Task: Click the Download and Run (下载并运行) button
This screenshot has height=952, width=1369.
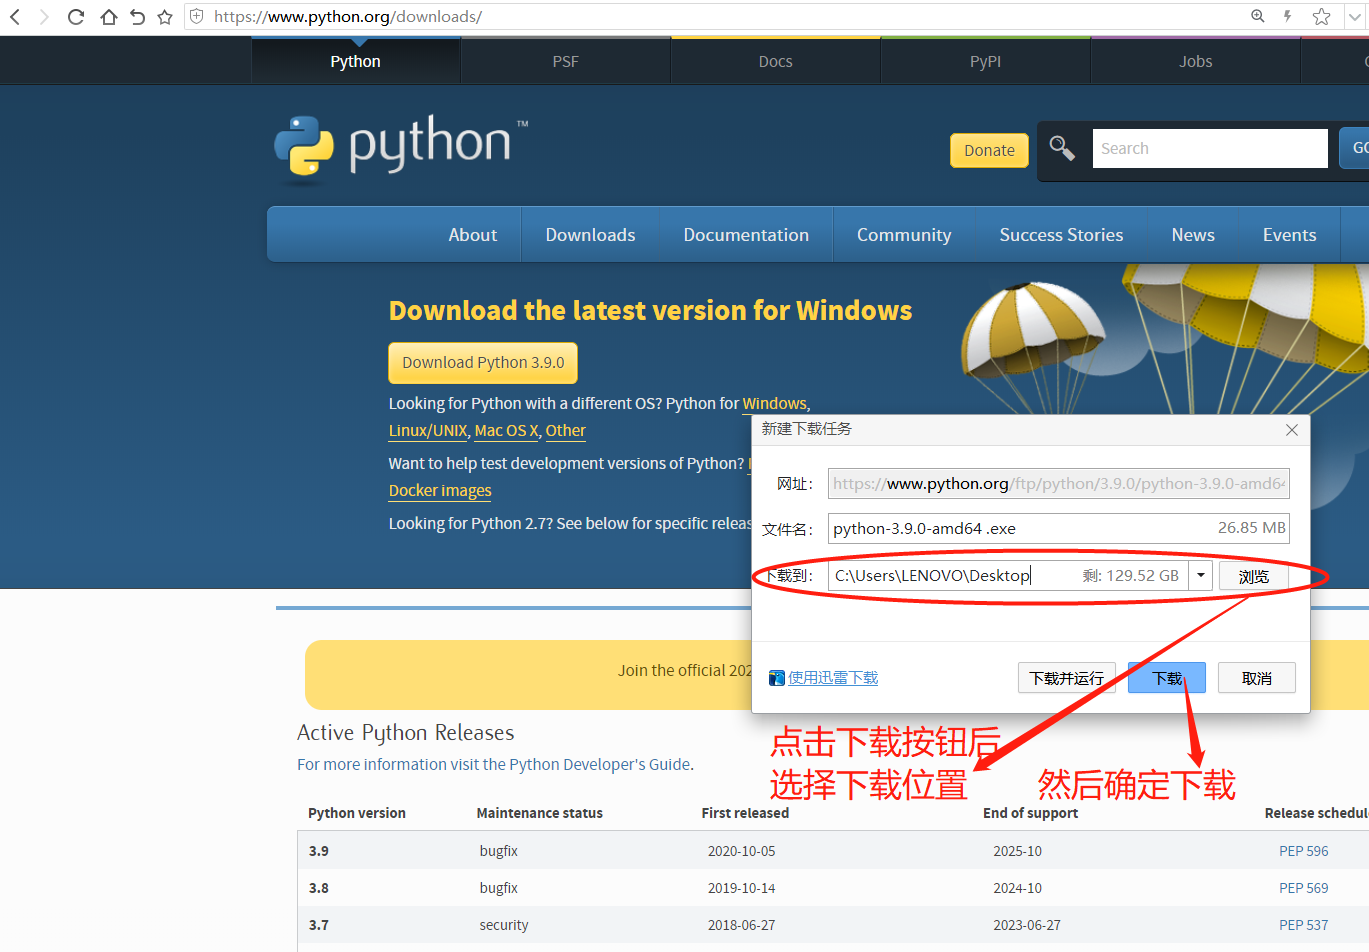Action: point(1067,678)
